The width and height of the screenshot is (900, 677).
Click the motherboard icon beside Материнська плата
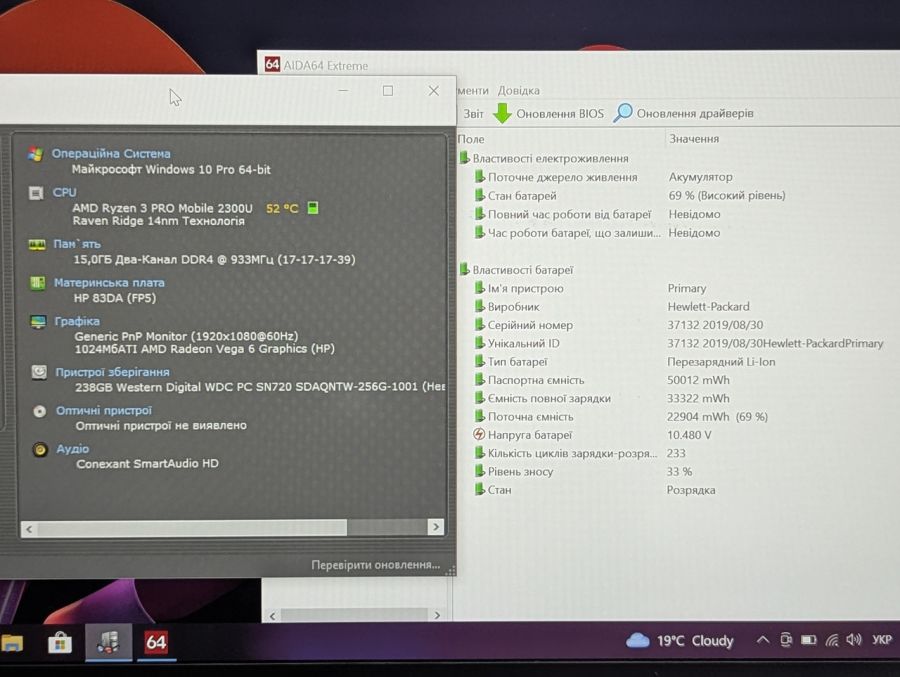coord(37,283)
